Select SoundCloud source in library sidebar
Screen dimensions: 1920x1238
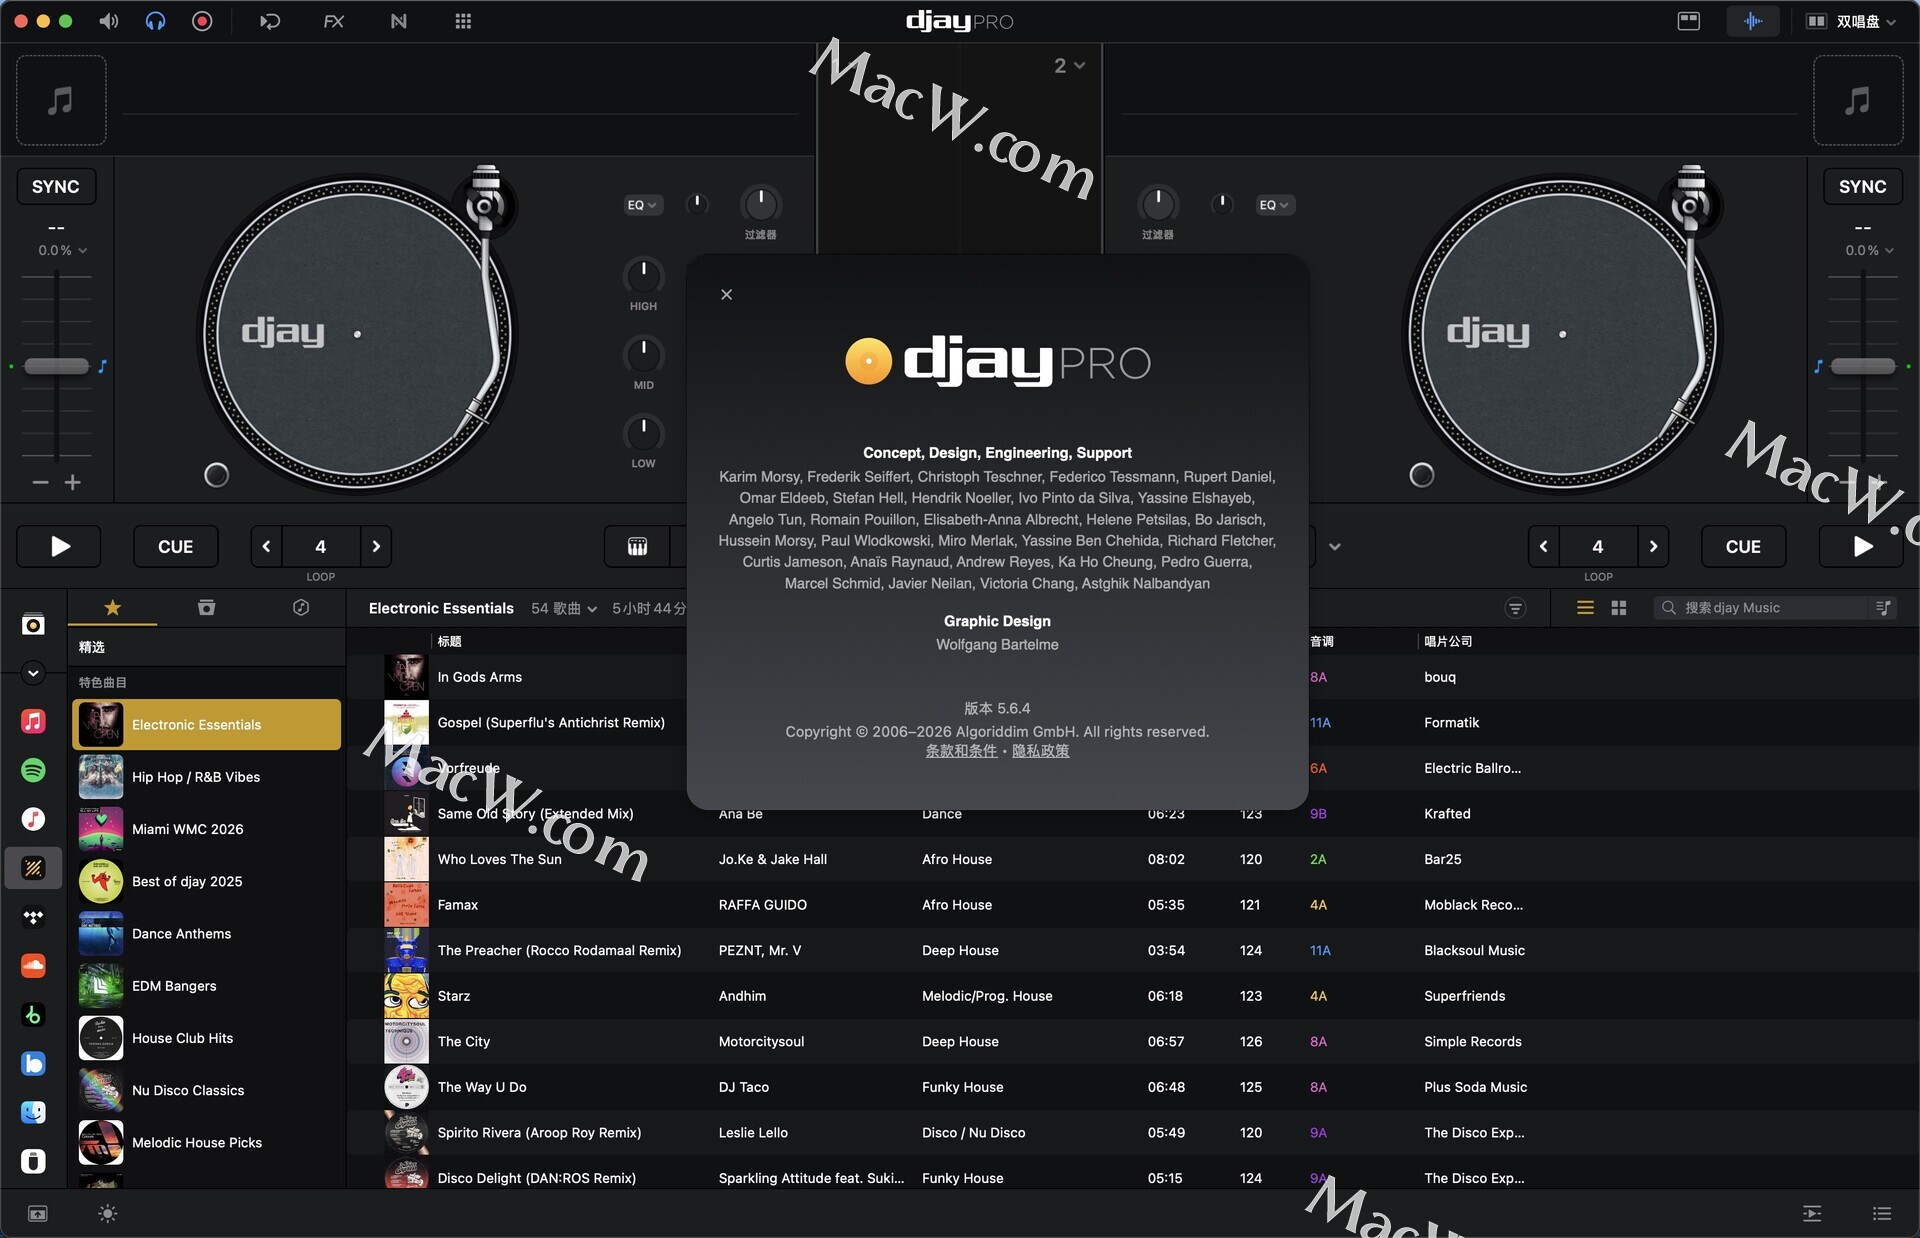(x=33, y=966)
